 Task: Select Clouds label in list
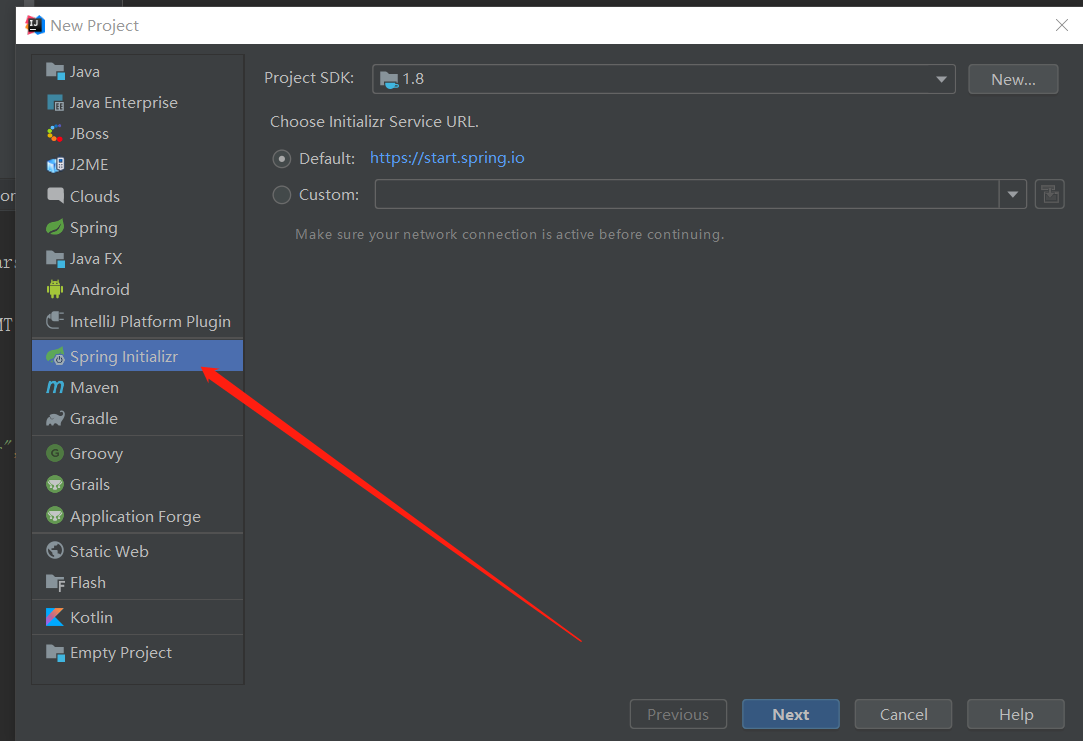click(x=95, y=196)
